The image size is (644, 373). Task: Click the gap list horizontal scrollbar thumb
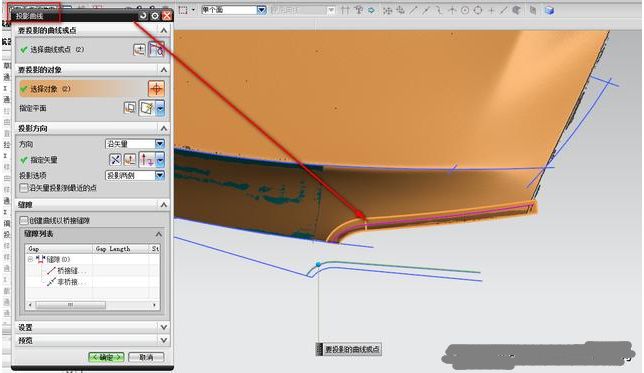[x=70, y=305]
